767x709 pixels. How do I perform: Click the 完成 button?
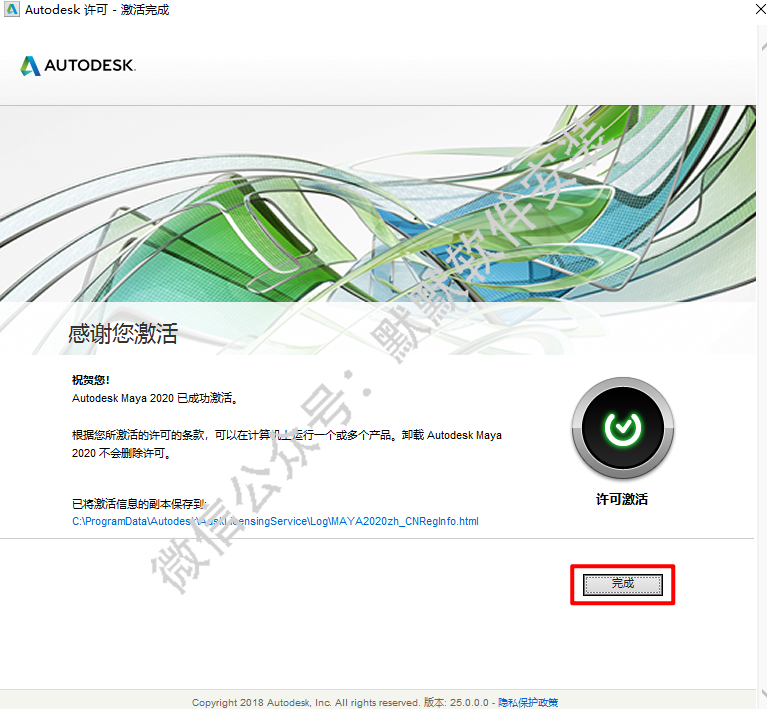coord(622,584)
